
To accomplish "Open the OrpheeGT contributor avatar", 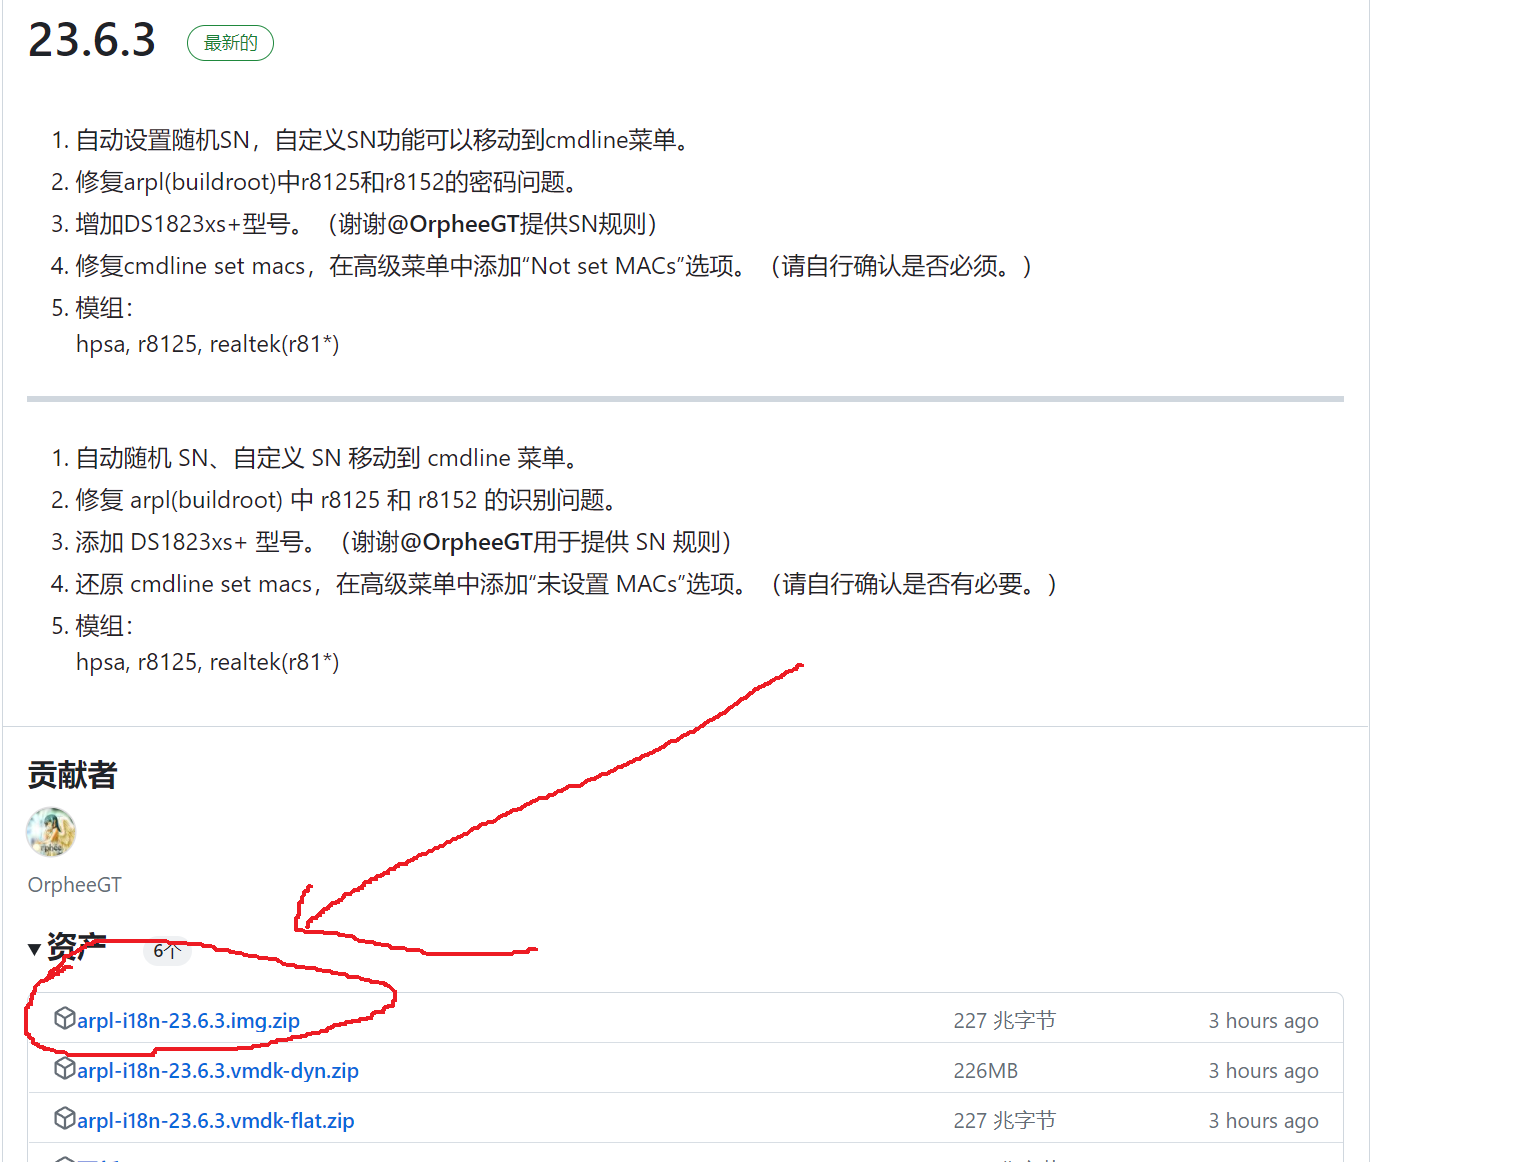I will pyautogui.click(x=51, y=832).
